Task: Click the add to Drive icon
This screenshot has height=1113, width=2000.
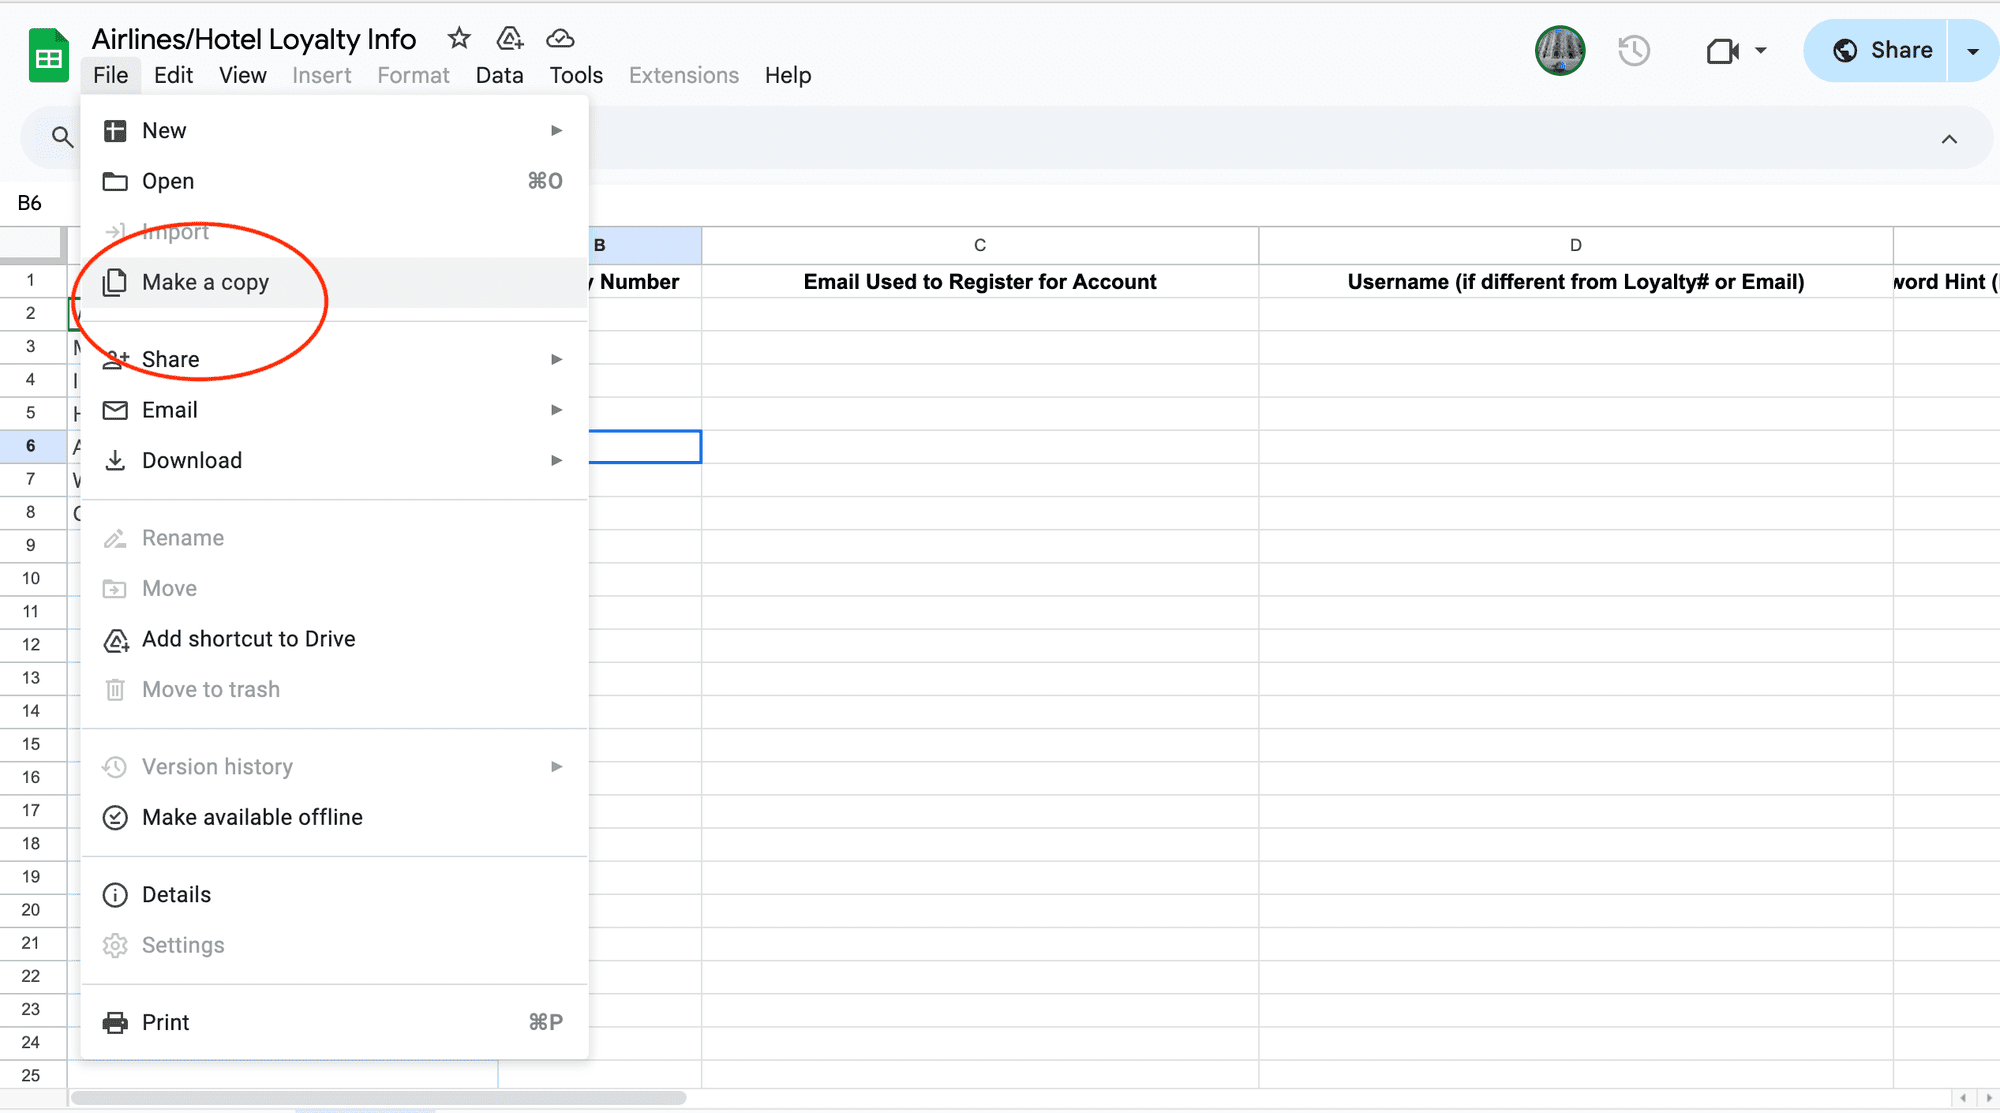Action: [x=510, y=38]
